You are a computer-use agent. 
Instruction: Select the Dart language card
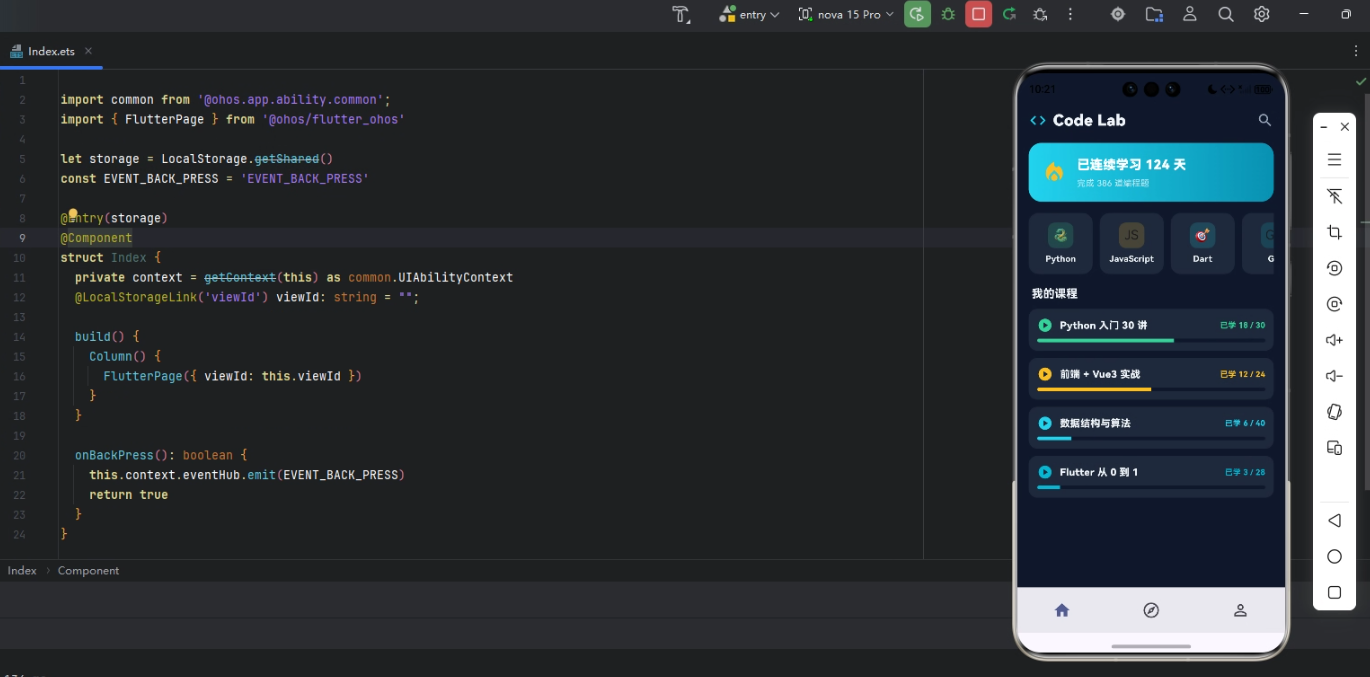(1202, 243)
